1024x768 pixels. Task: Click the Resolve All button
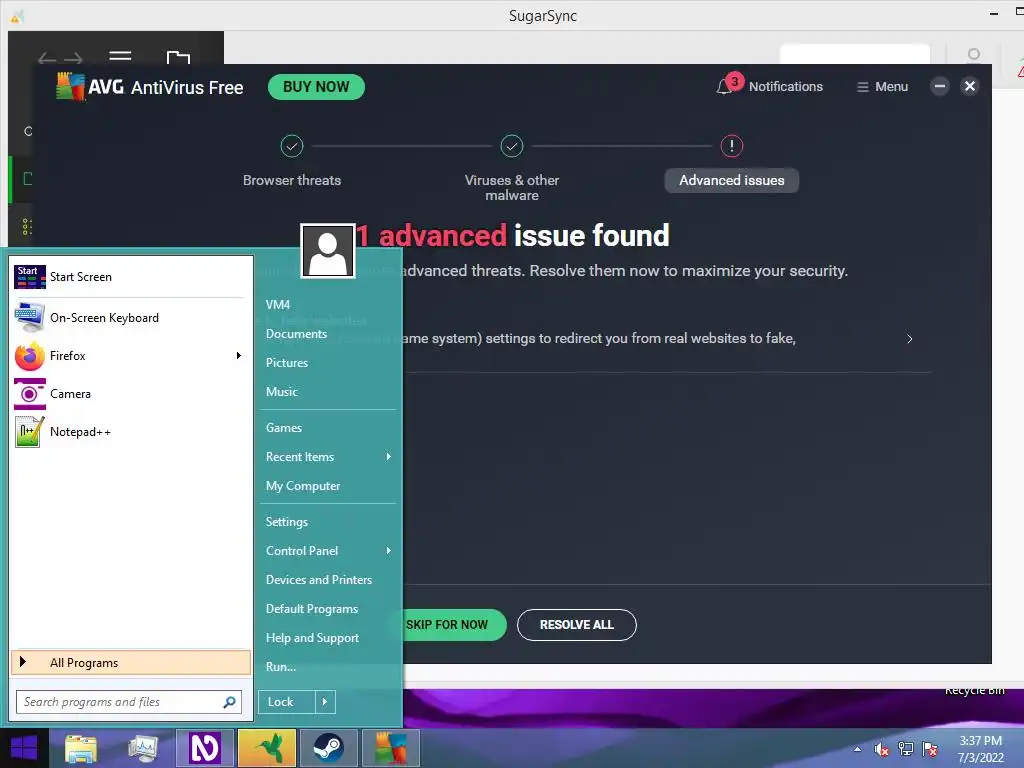click(577, 625)
